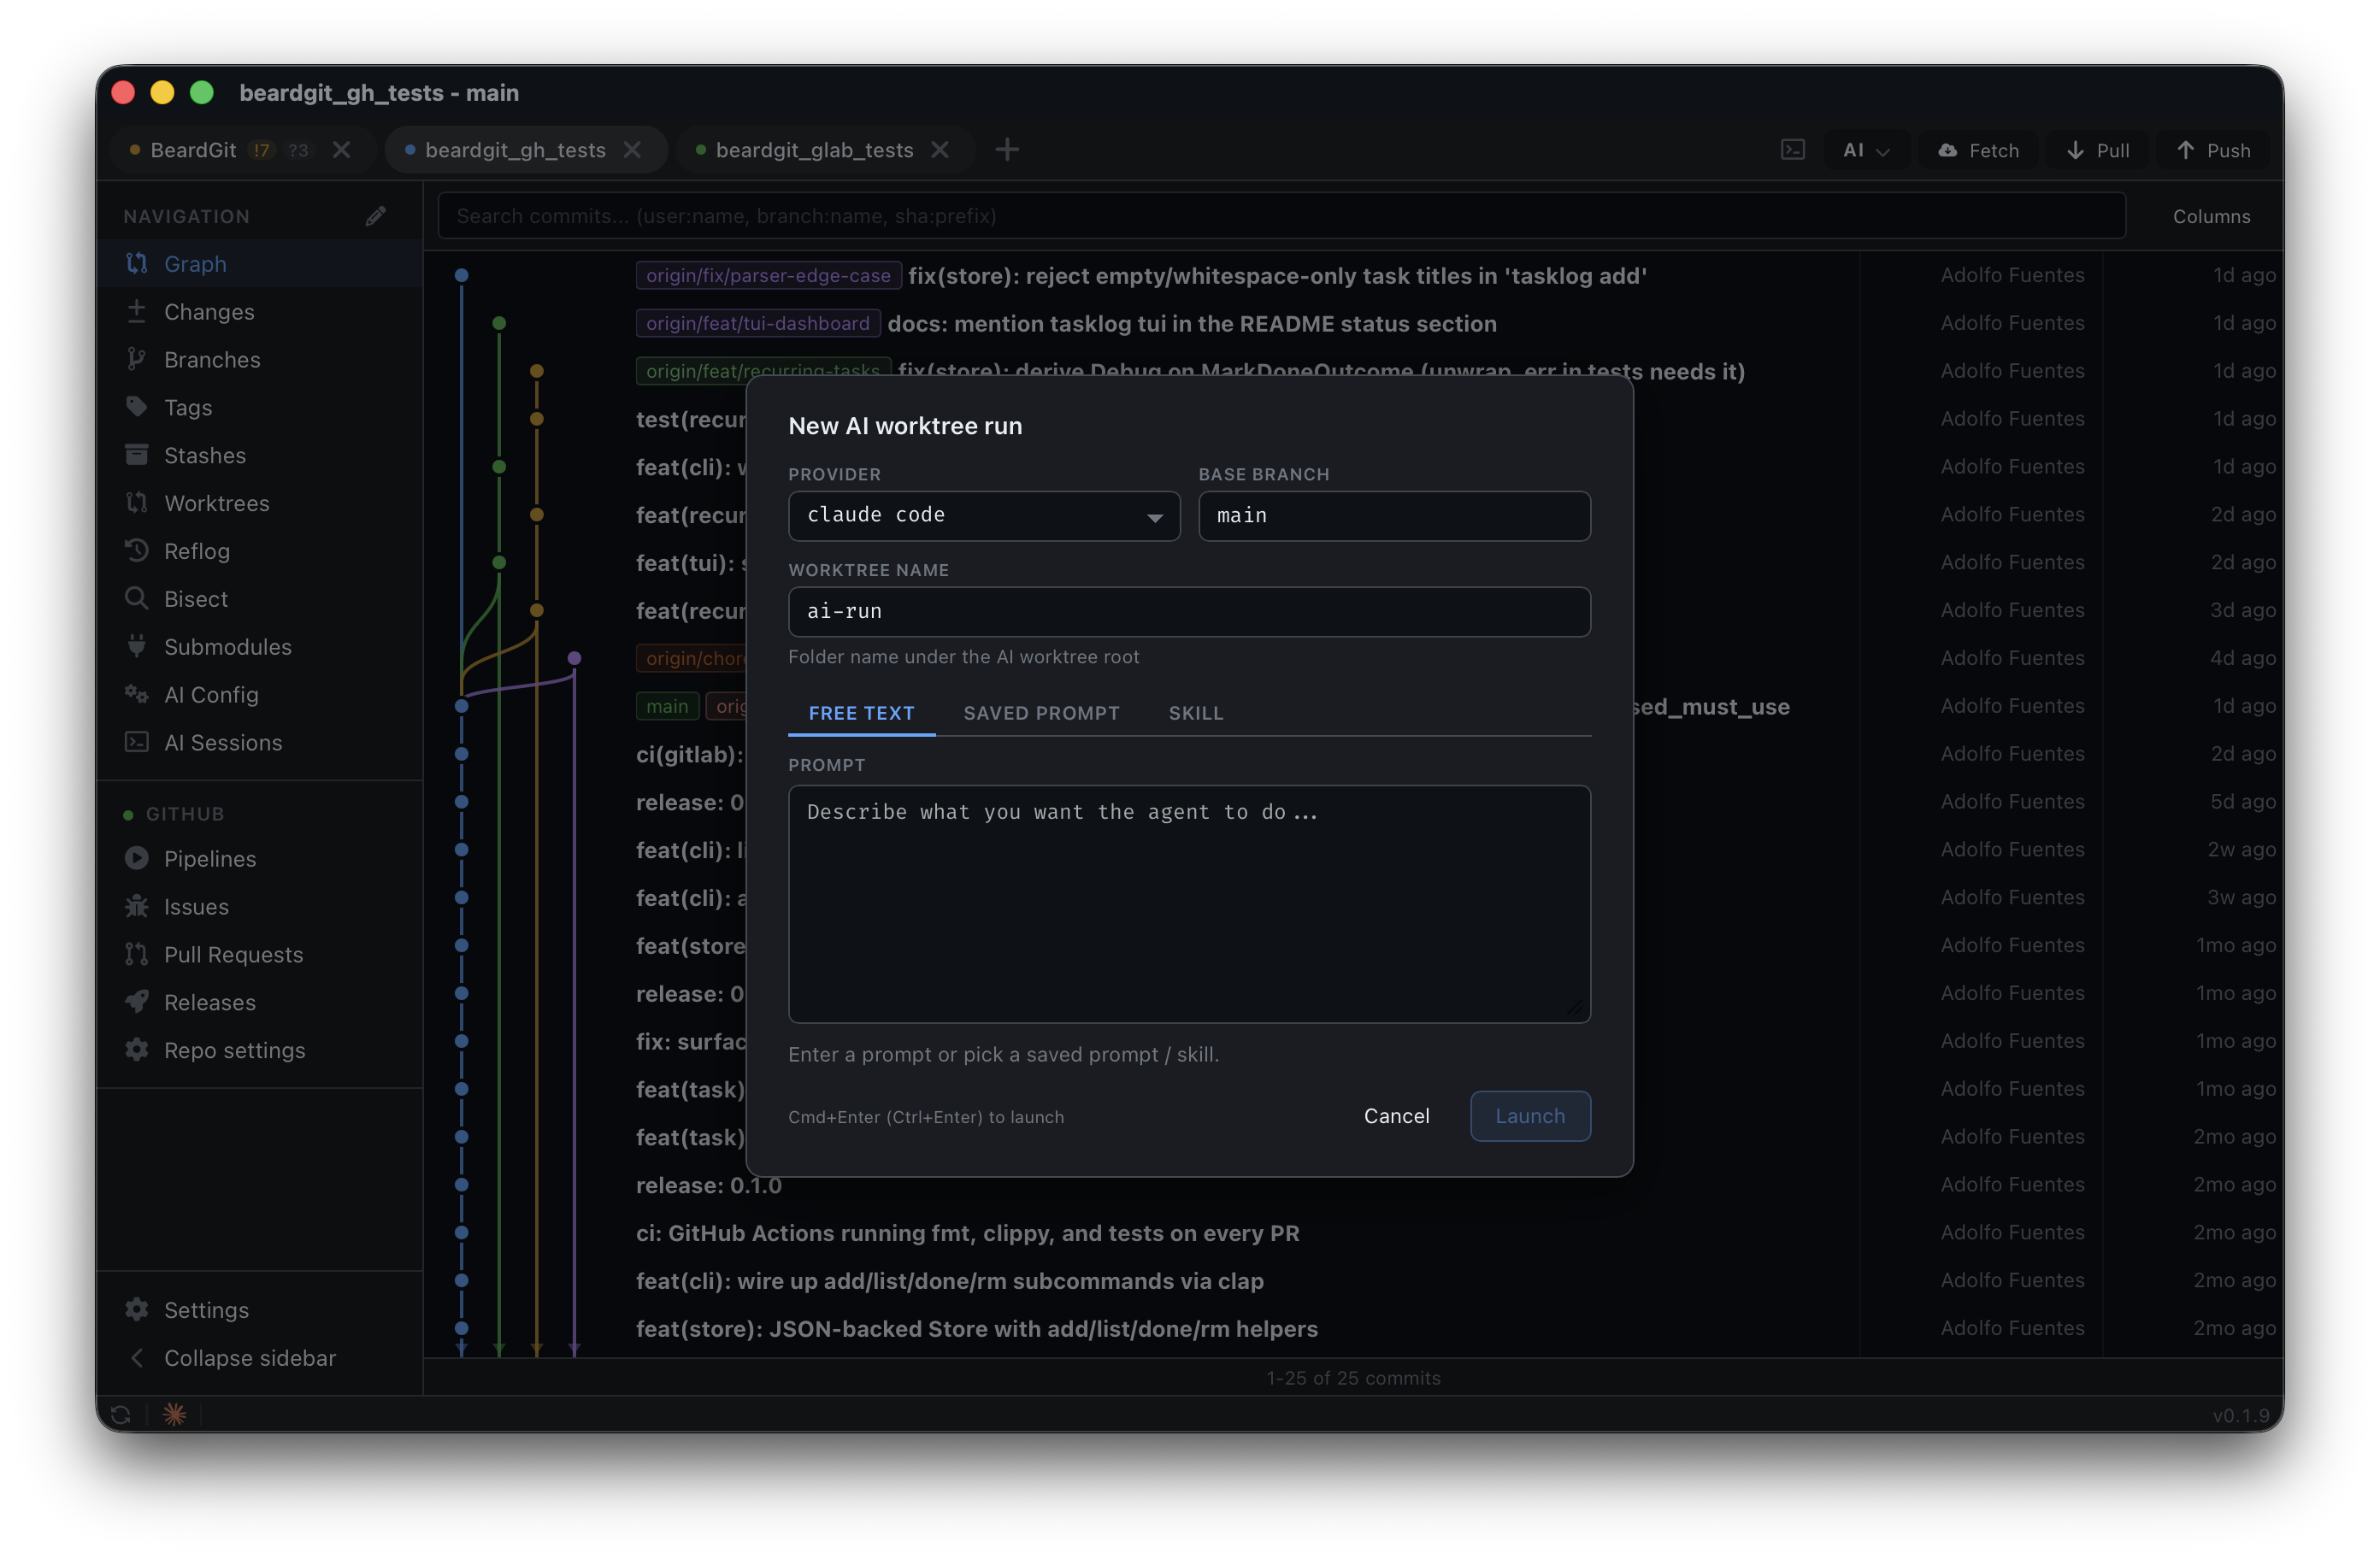The image size is (2380, 1559).
Task: Click the Launch button
Action: (1530, 1116)
